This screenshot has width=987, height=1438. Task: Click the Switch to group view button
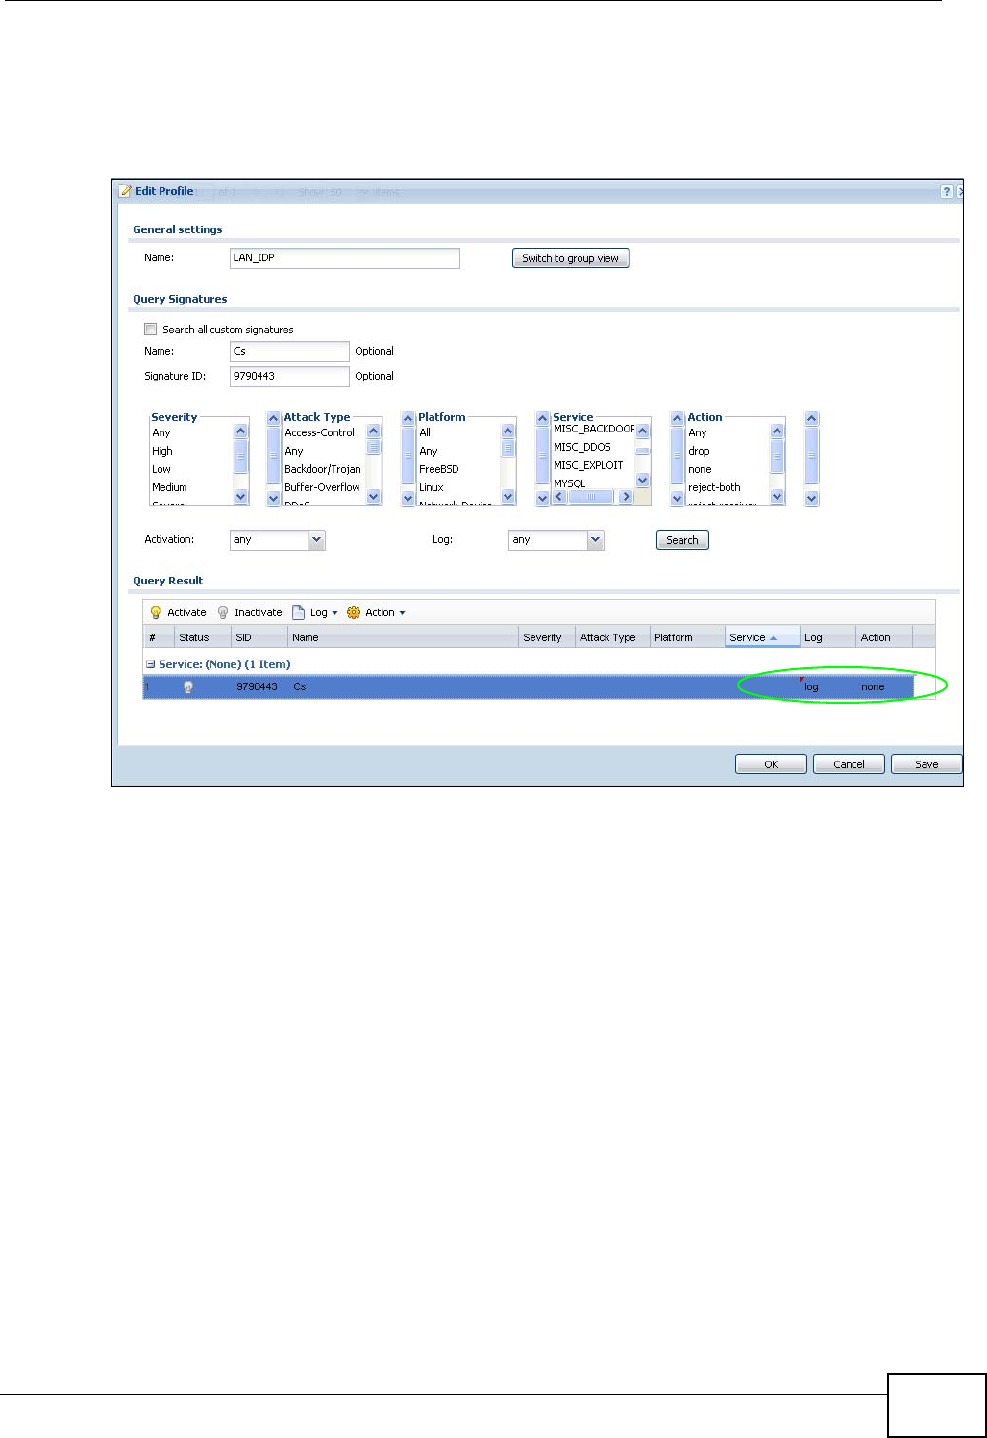571,258
